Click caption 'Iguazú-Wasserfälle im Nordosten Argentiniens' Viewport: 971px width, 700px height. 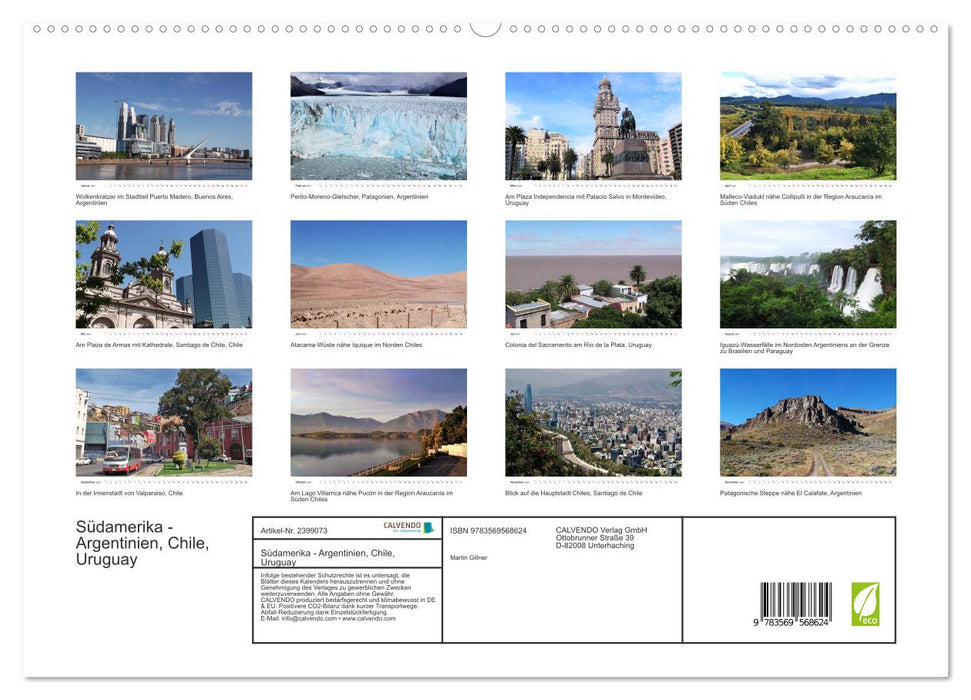(x=804, y=348)
